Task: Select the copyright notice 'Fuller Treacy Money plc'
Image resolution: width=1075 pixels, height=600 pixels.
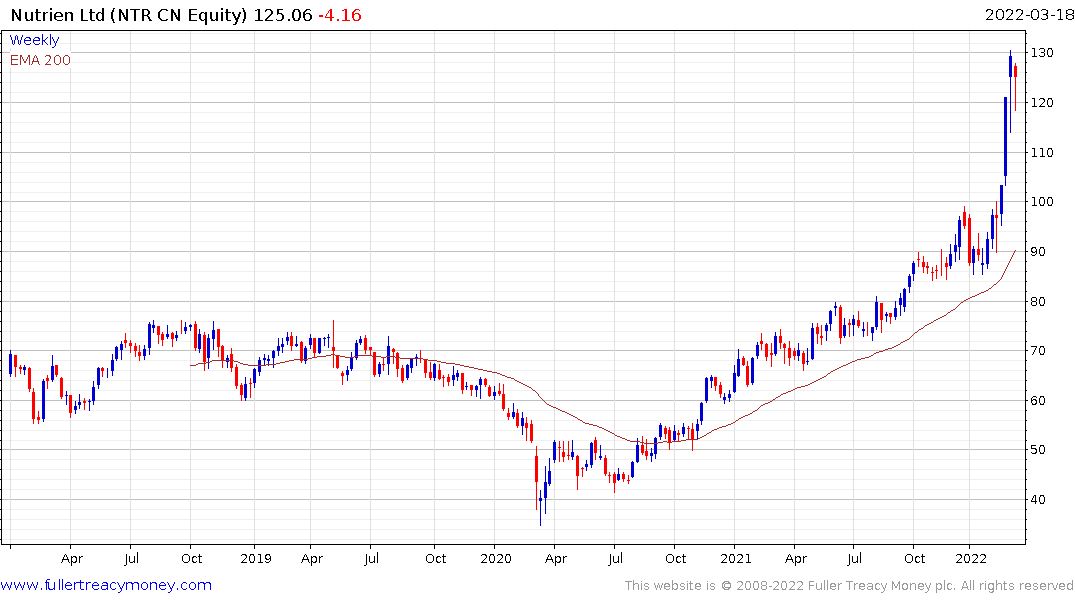Action: (881, 586)
